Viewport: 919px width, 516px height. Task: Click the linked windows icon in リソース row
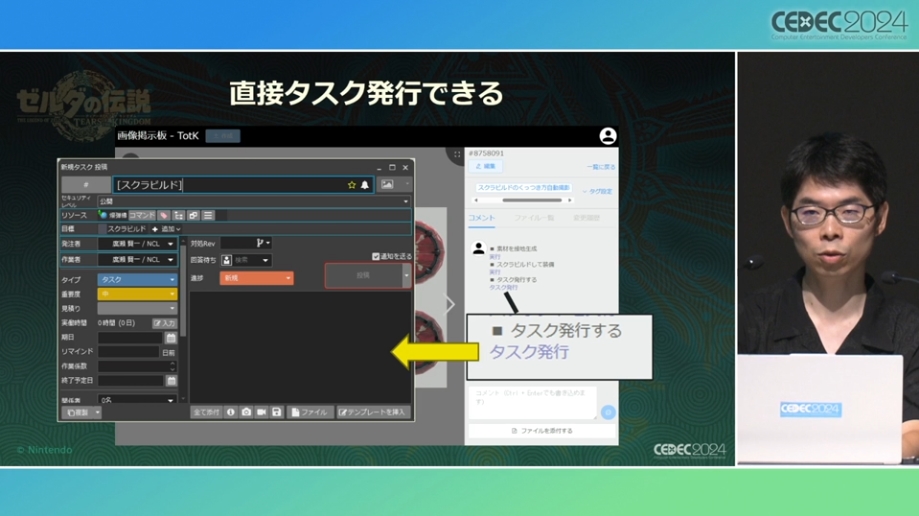click(193, 215)
